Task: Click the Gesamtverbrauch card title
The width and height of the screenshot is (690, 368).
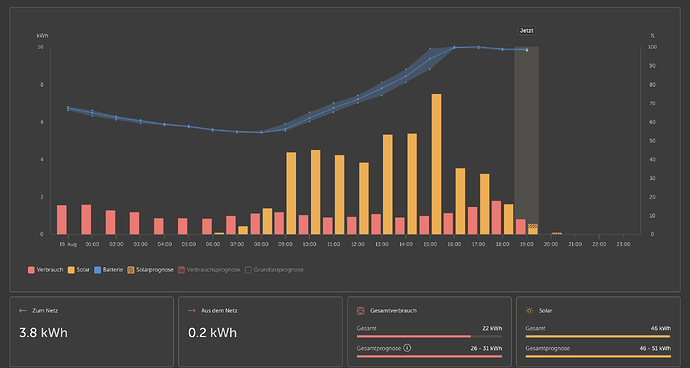Action: tap(393, 311)
